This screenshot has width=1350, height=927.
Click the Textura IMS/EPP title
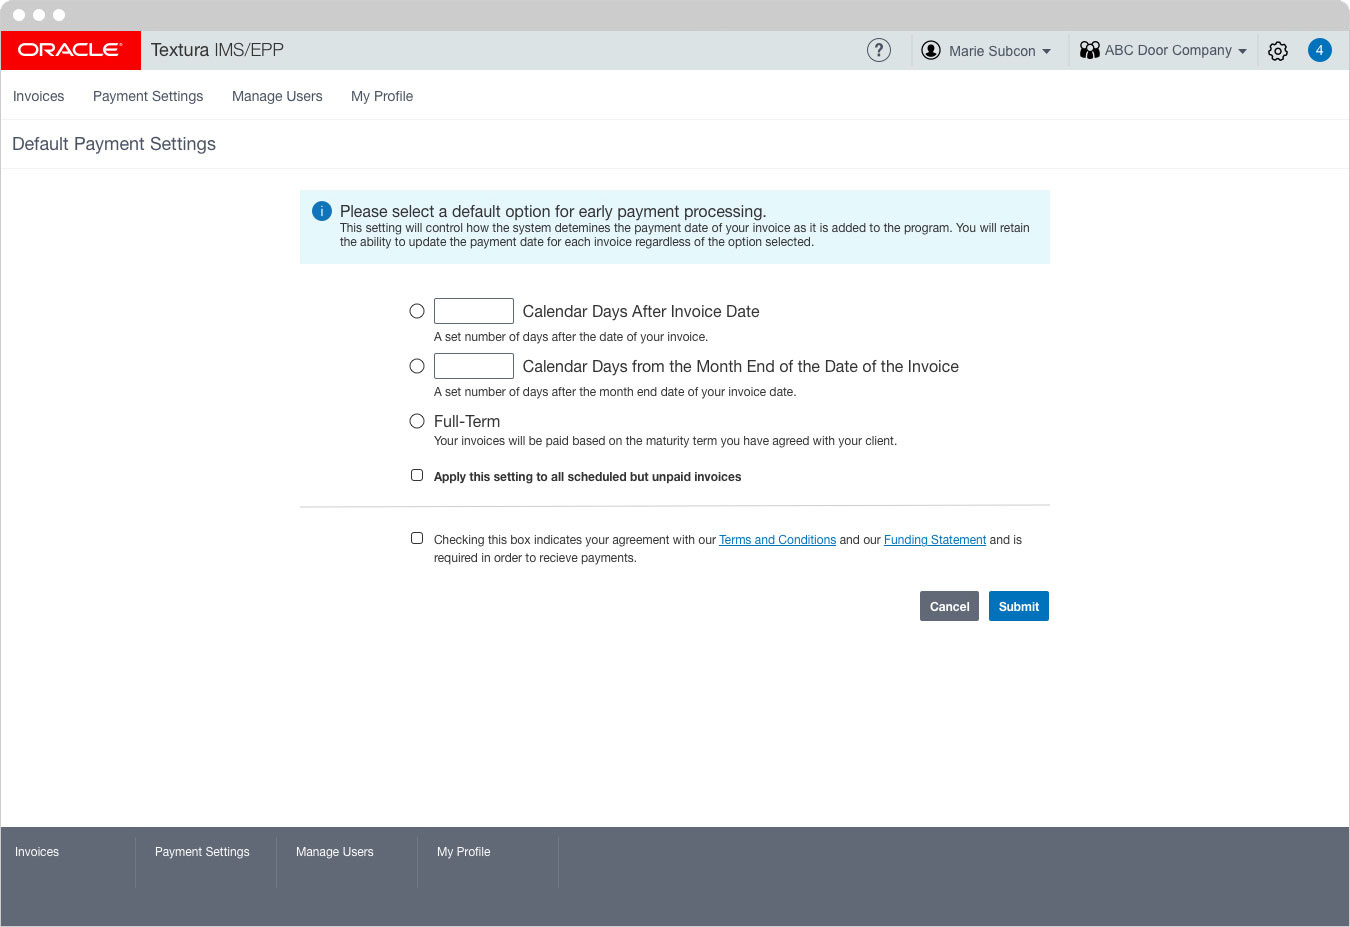coord(217,50)
